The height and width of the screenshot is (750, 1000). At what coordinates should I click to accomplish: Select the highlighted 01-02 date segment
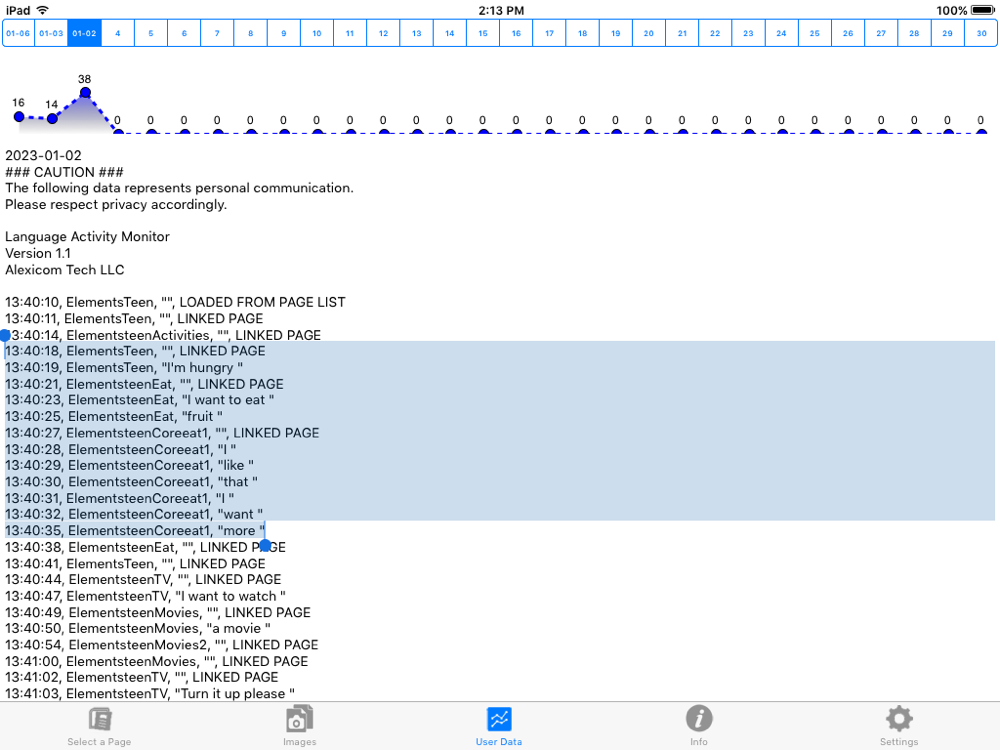coord(84,33)
